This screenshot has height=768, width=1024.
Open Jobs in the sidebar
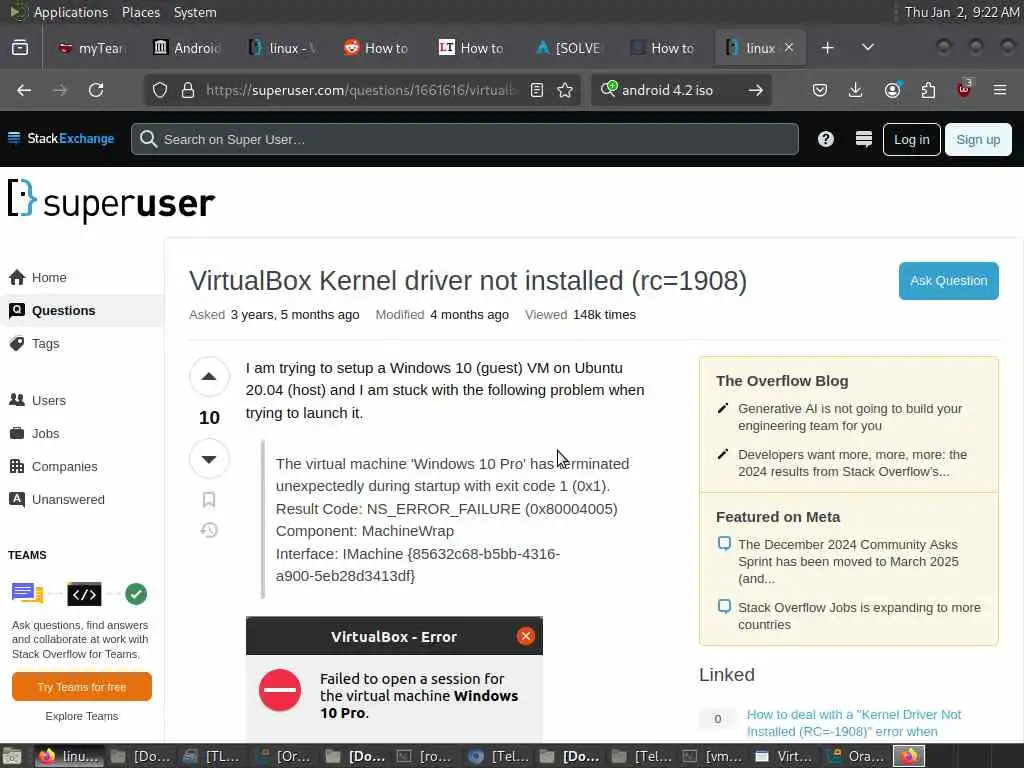[82, 433]
